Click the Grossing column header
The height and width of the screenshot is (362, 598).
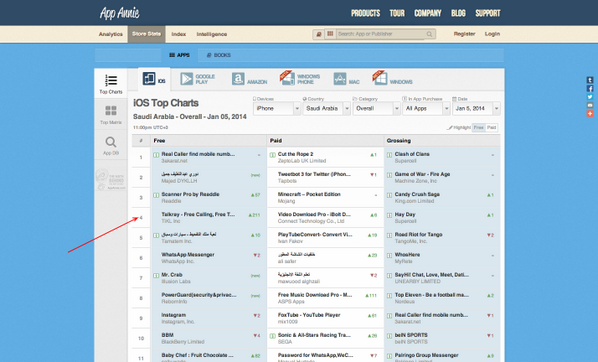click(x=399, y=141)
